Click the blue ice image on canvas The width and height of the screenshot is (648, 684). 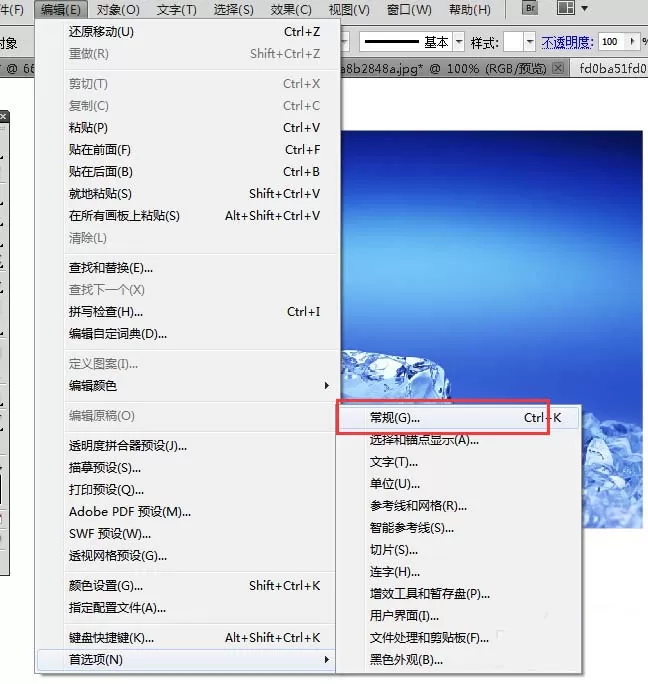click(x=492, y=266)
